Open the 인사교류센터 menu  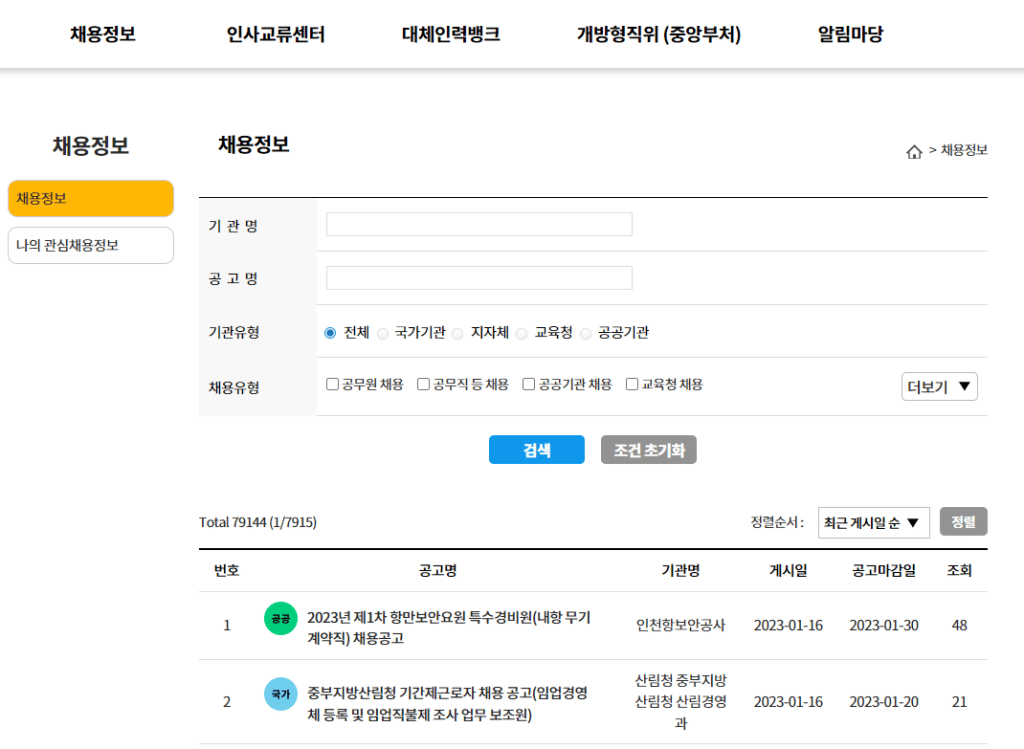coord(276,34)
